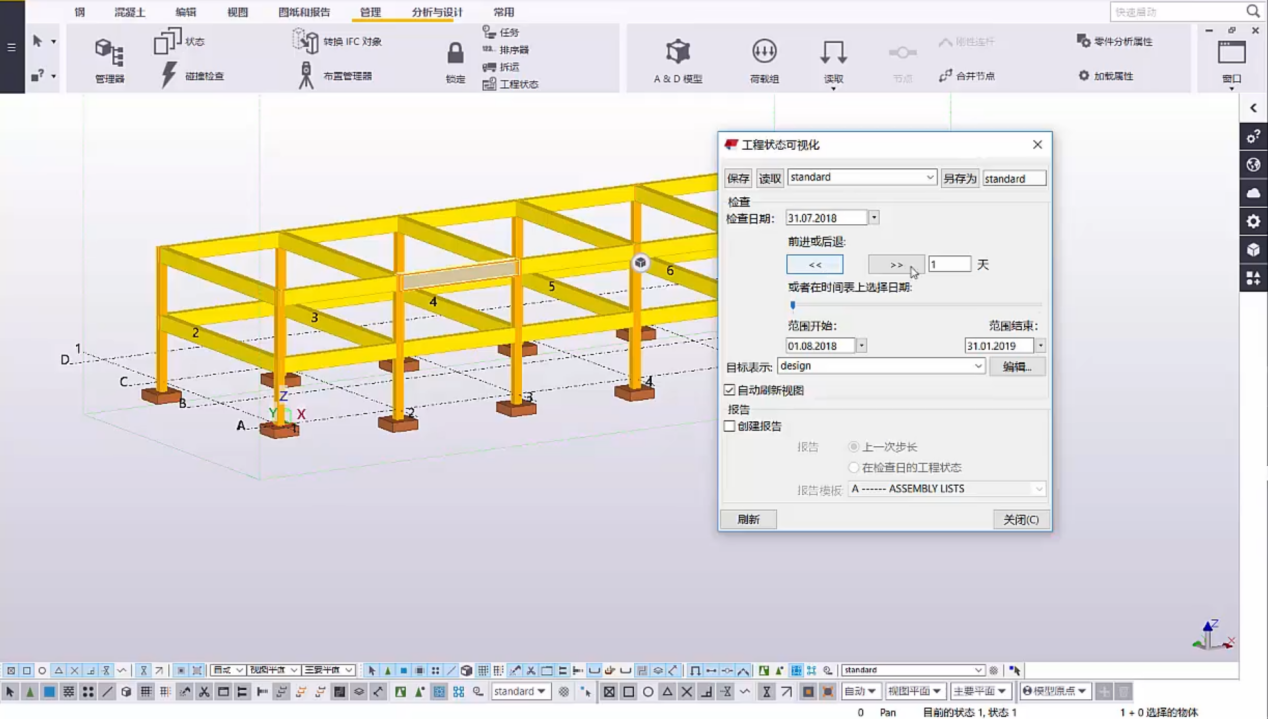Switch to the 混凝土 concrete tab
Screen dimensions: 1268x719
(x=130, y=12)
